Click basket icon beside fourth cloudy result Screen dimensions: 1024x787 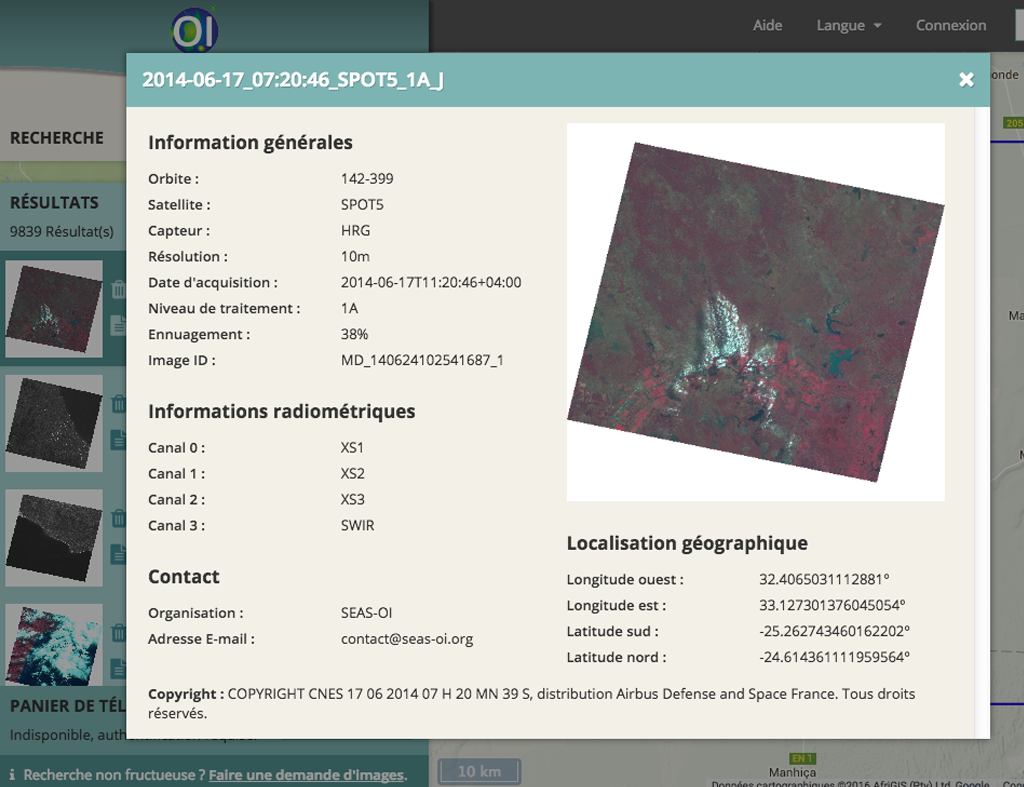click(x=117, y=633)
